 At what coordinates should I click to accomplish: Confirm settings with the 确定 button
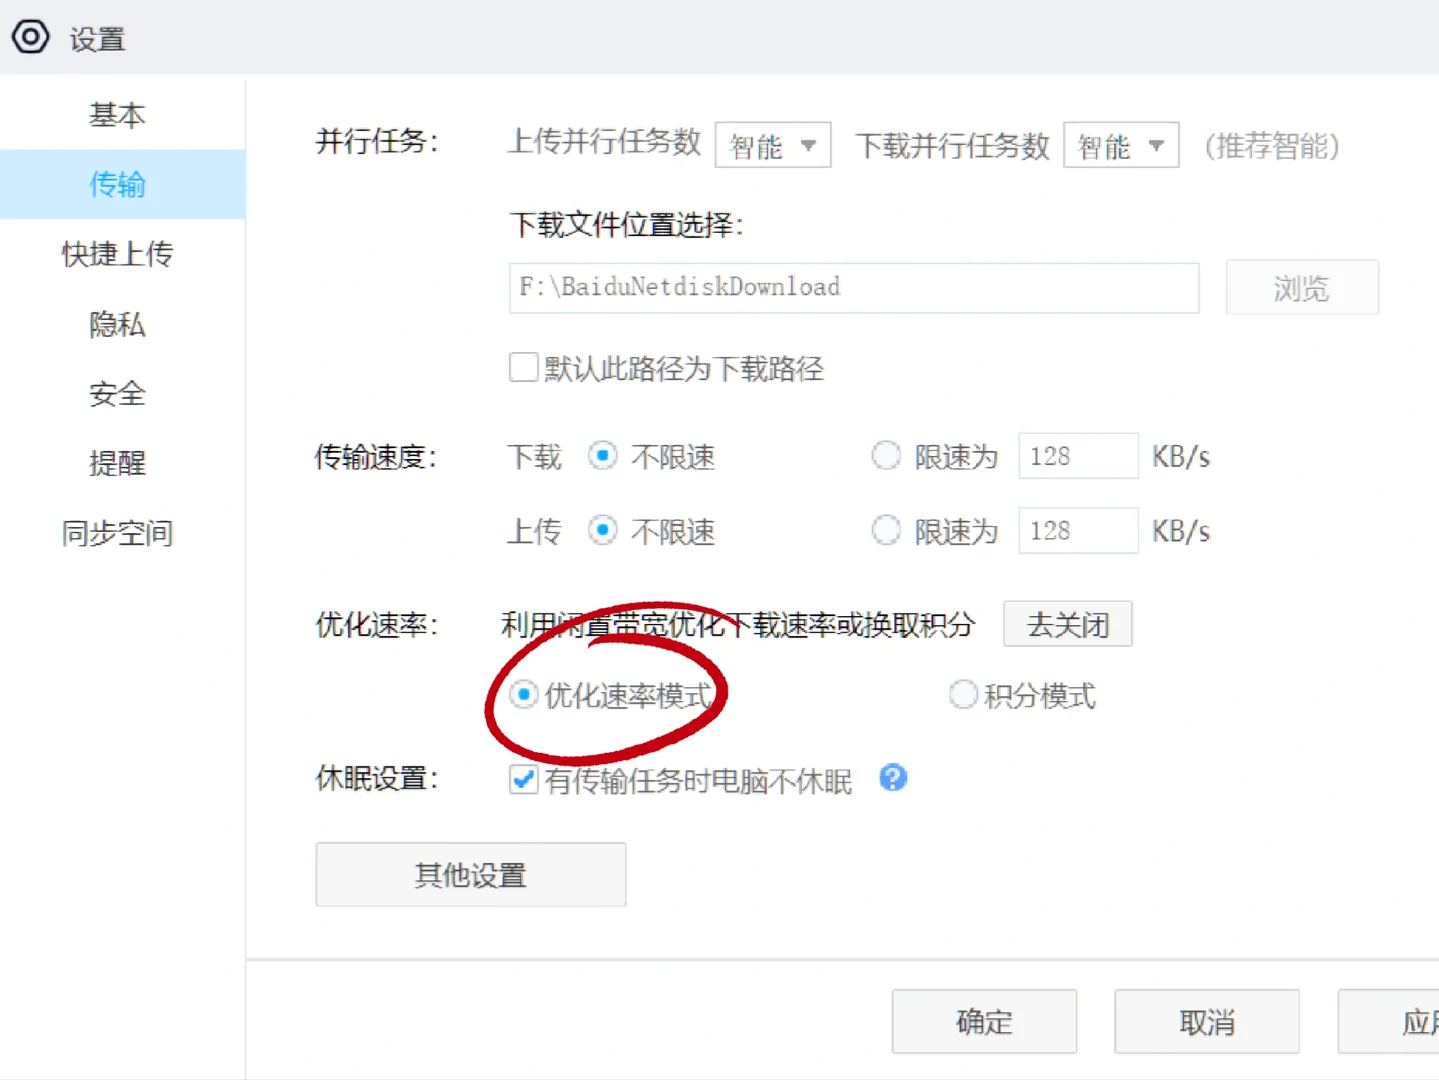pos(983,1021)
